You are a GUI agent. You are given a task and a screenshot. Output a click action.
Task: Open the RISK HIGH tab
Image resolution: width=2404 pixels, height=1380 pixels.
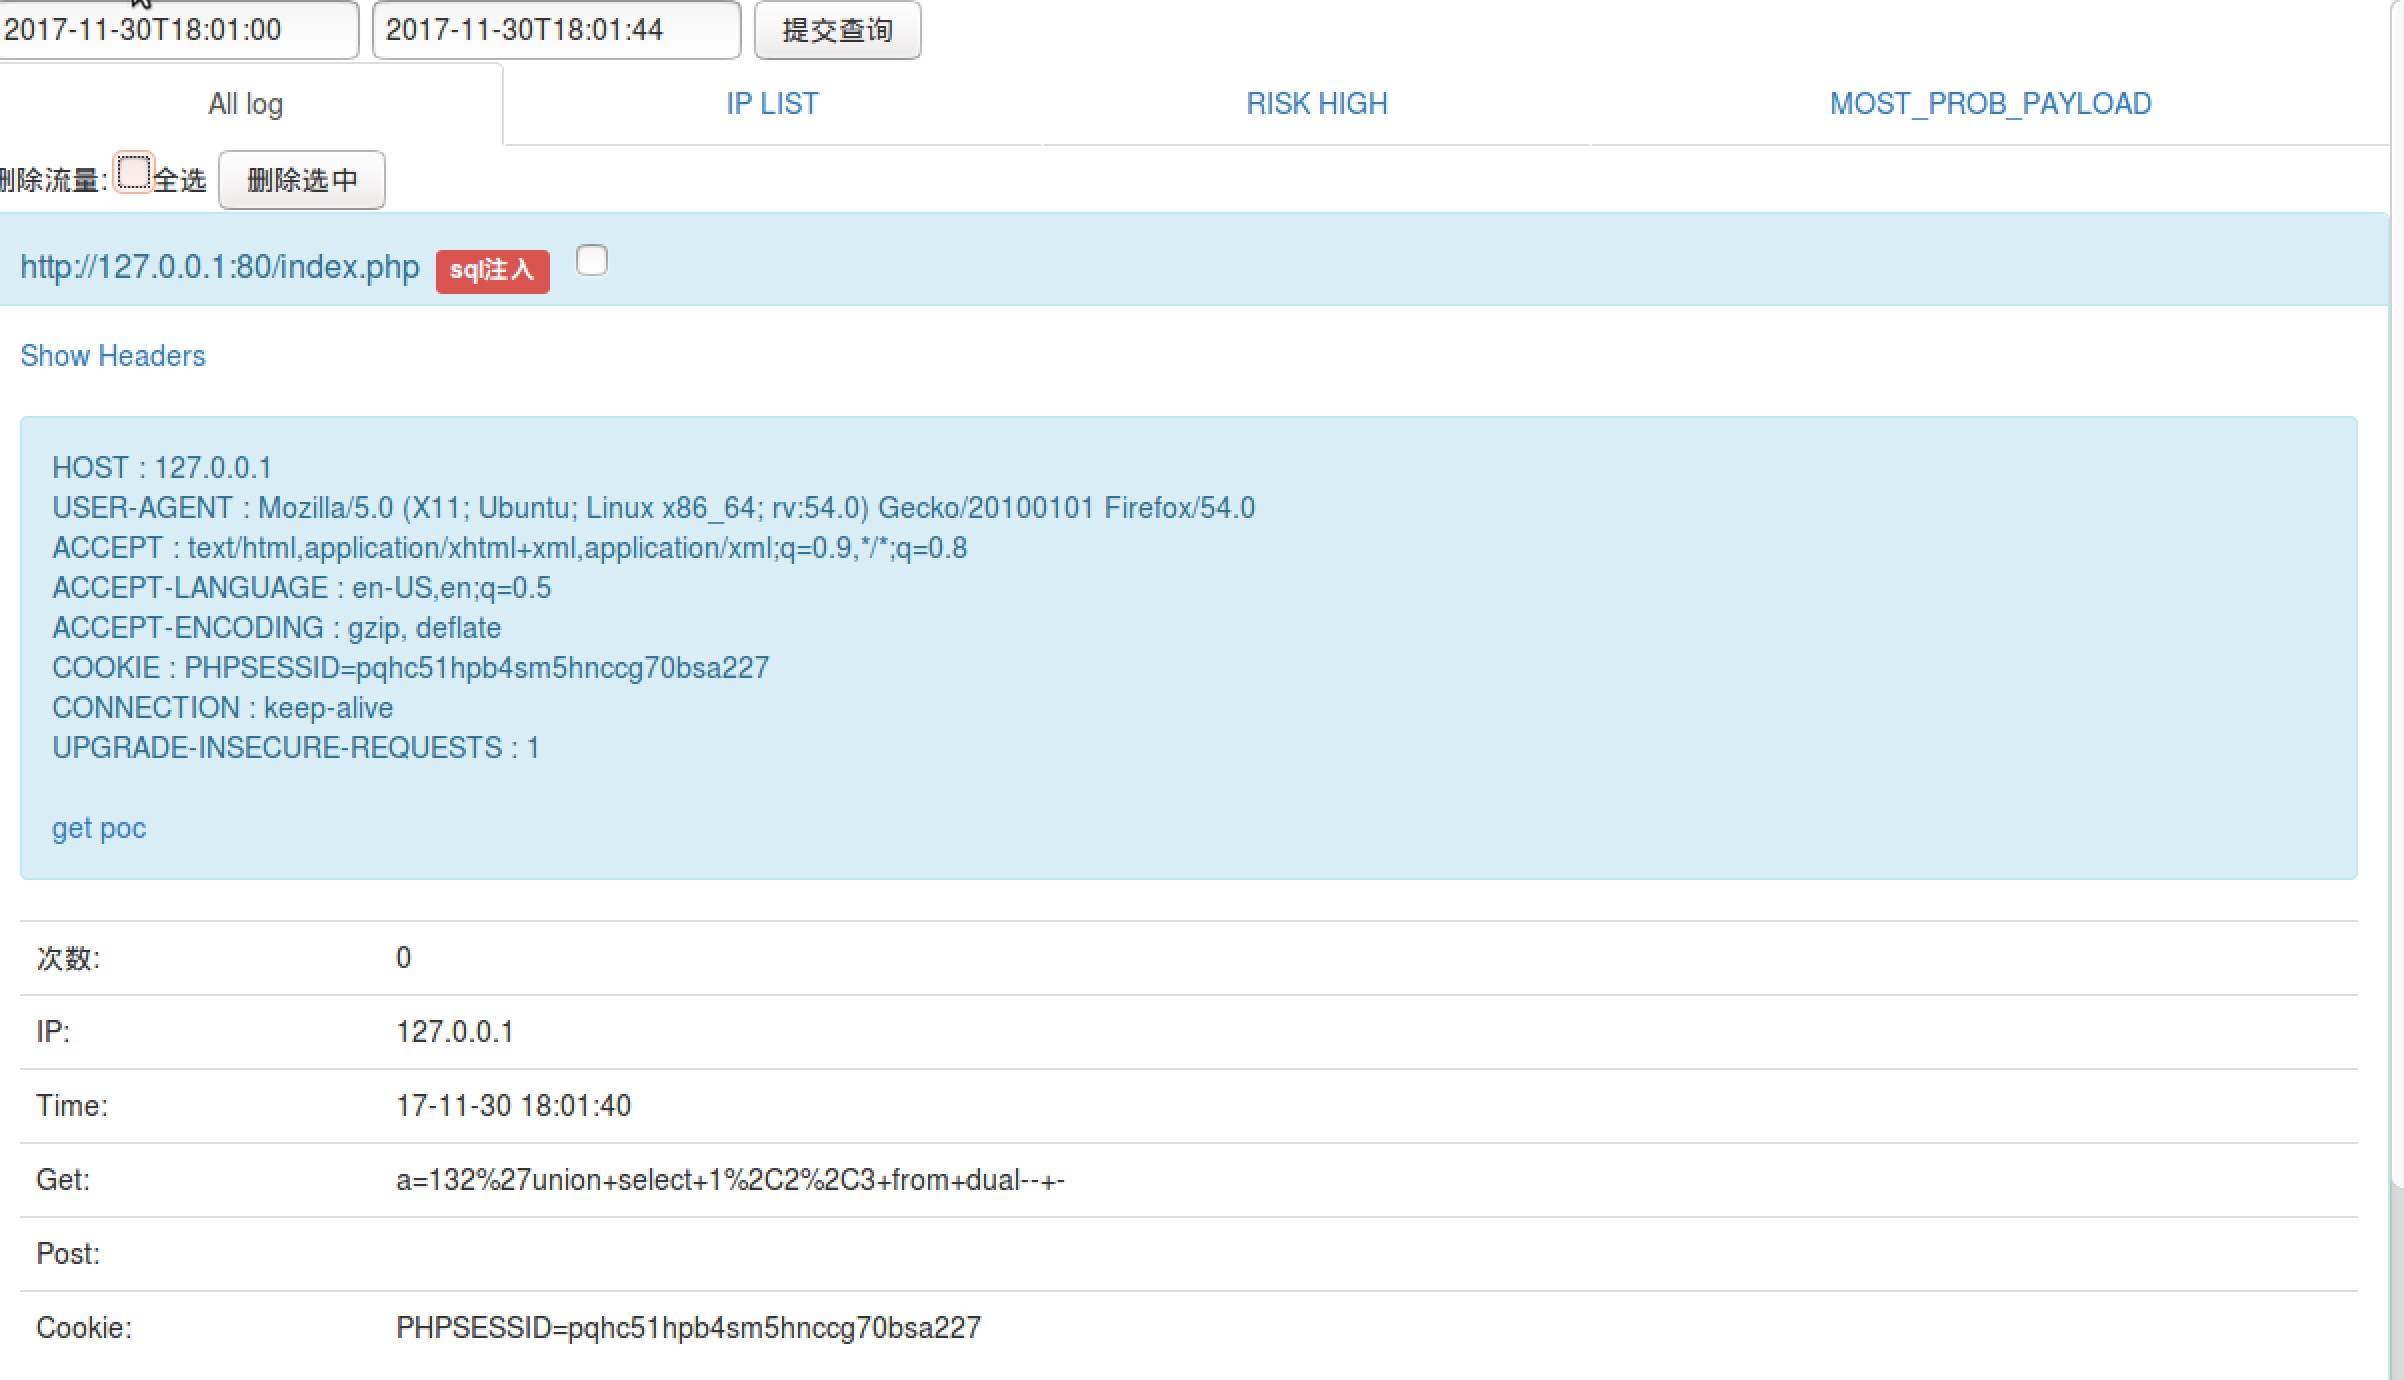[1316, 104]
